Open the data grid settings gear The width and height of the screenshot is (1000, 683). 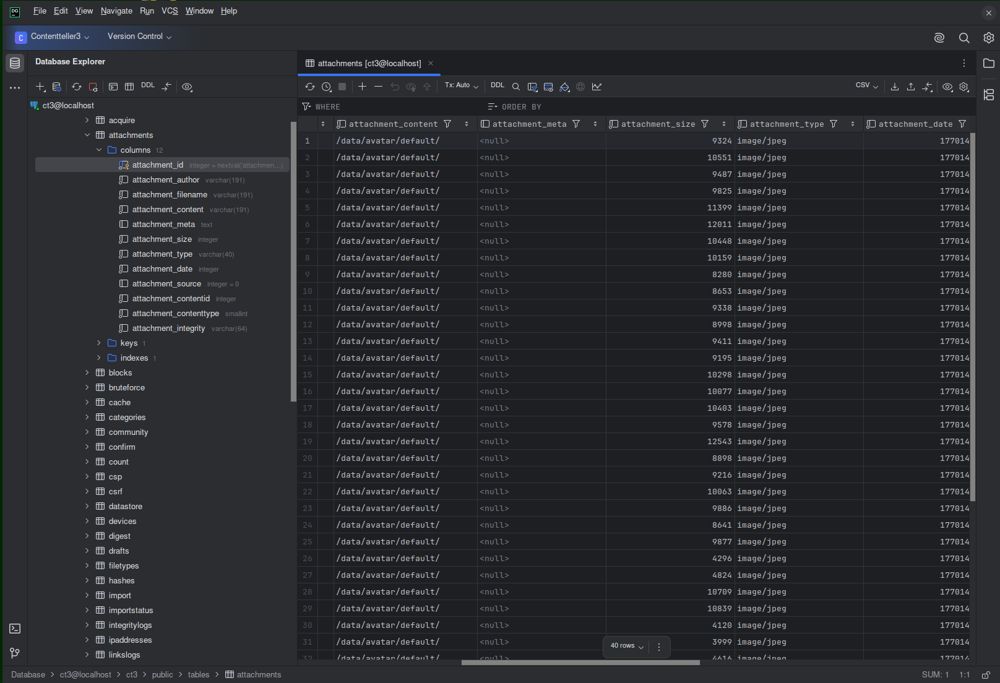coord(964,87)
